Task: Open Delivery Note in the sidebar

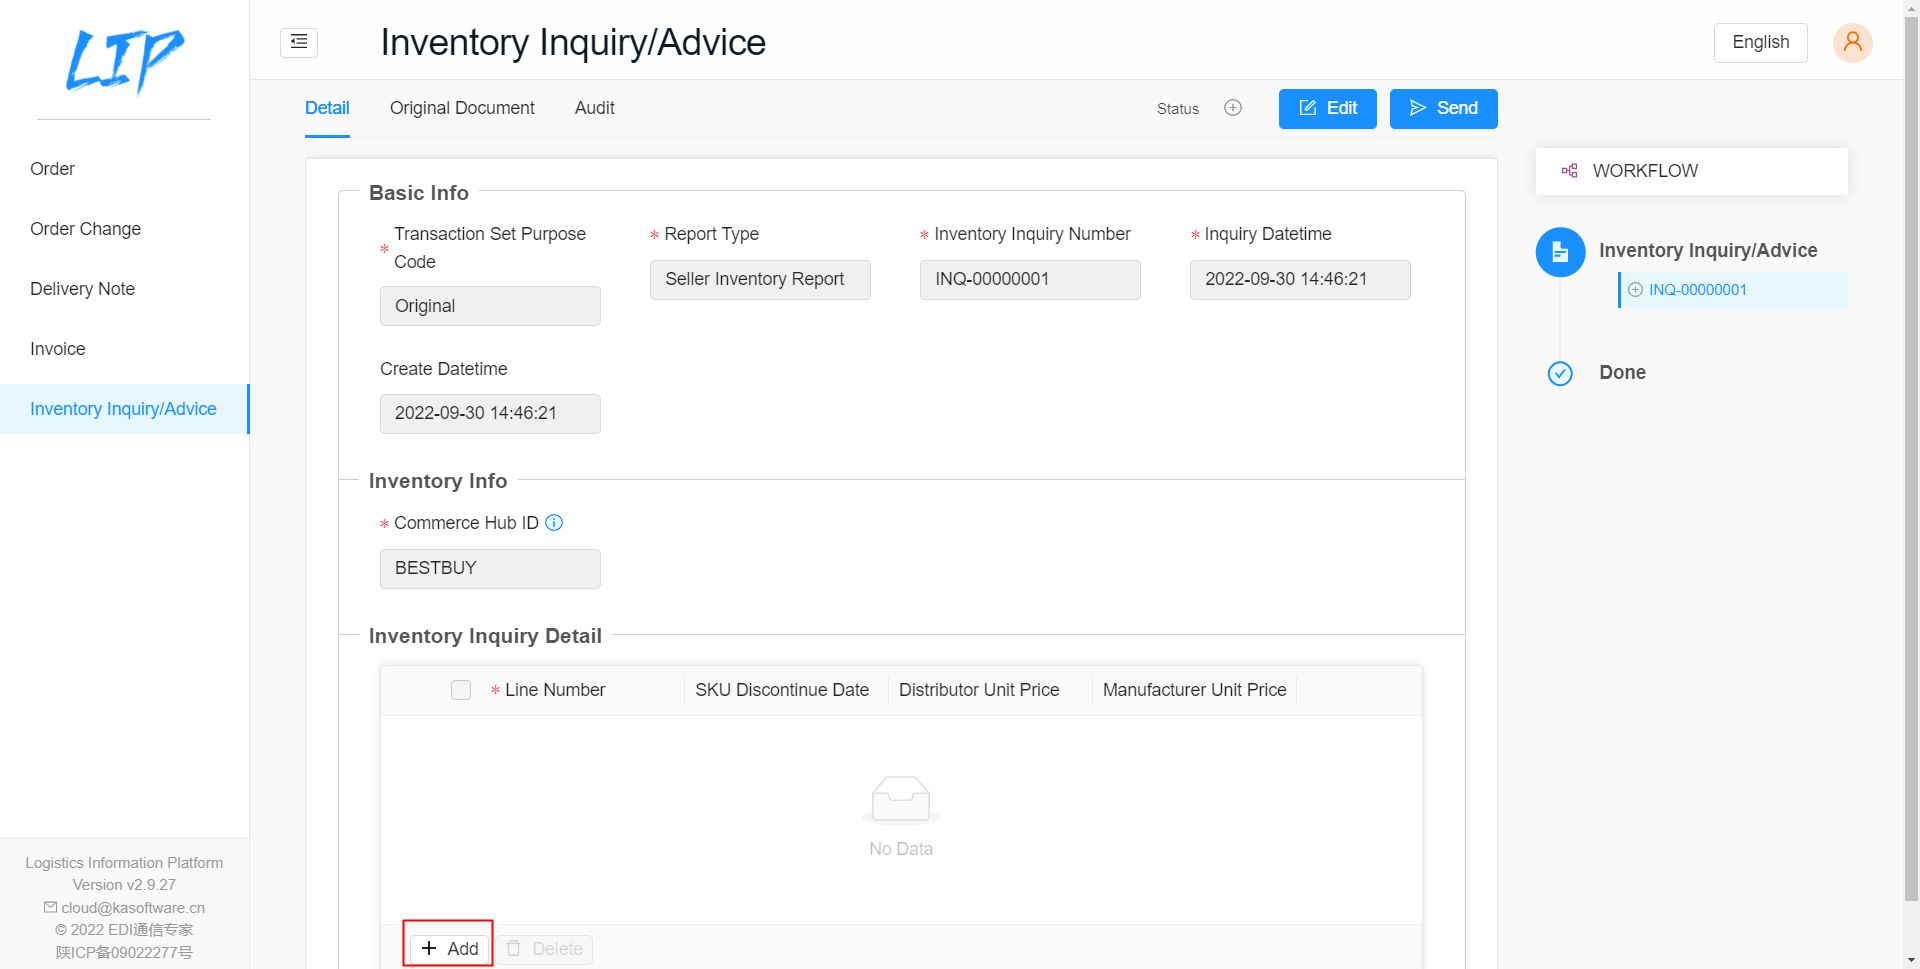Action: click(x=124, y=289)
